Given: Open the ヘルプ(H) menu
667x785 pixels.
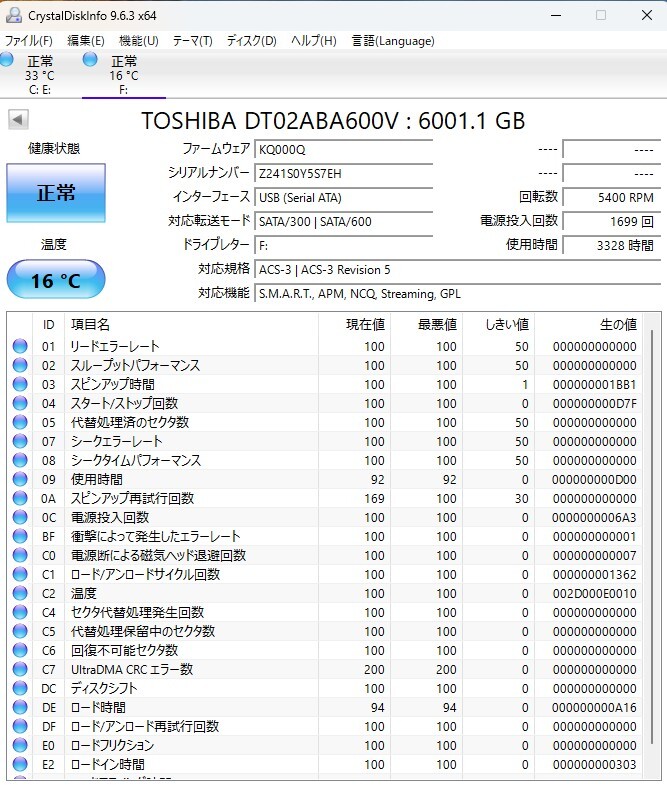Looking at the screenshot, I should click(x=313, y=41).
